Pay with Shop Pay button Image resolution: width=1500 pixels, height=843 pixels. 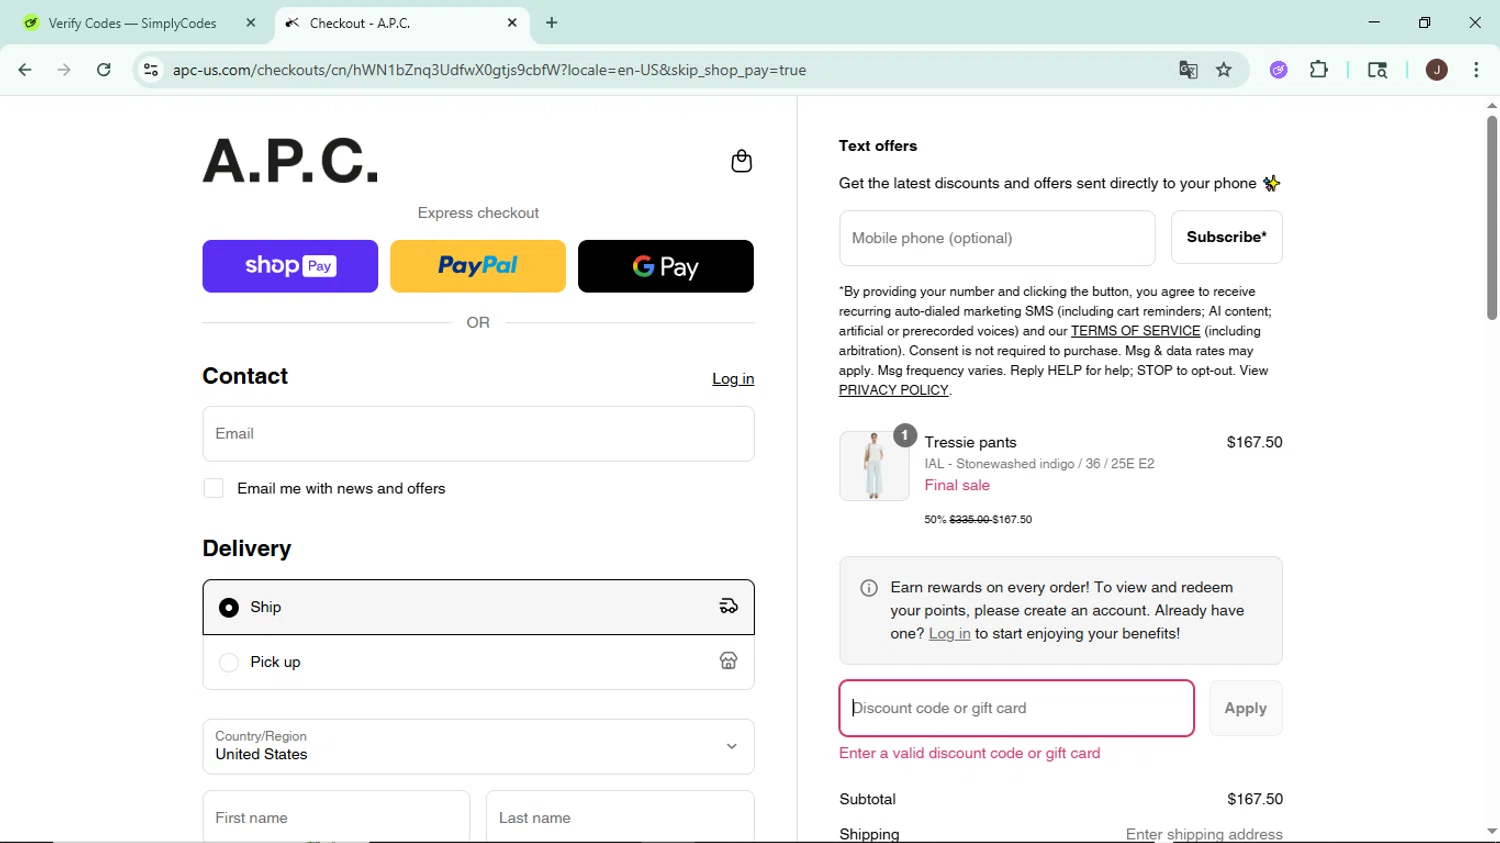(x=290, y=266)
